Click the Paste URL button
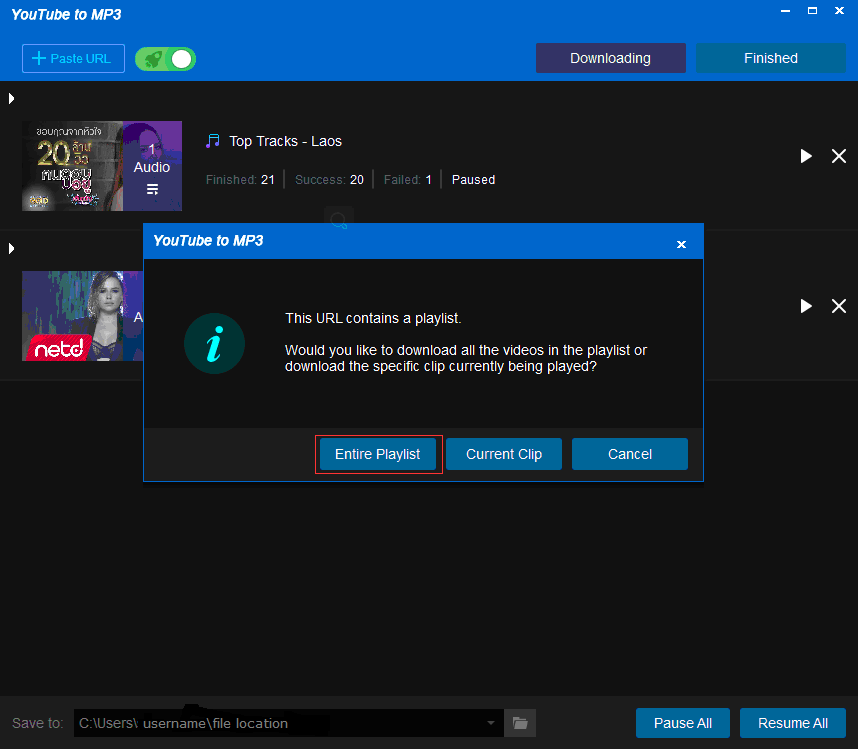 (73, 58)
